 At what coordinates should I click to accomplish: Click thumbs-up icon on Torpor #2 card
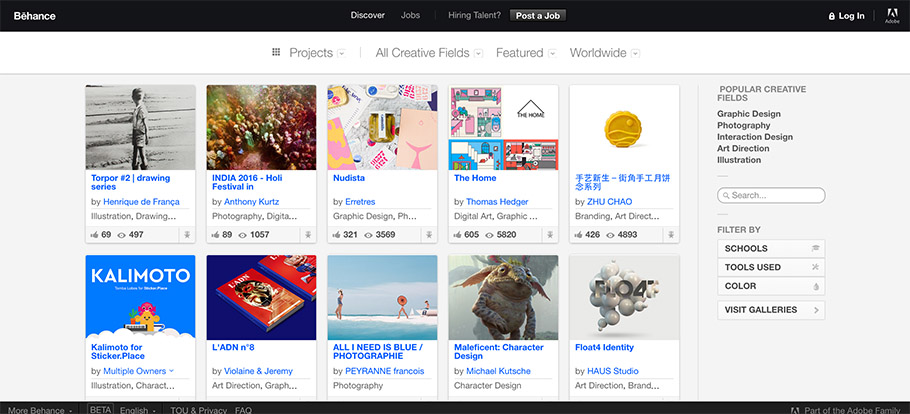click(94, 235)
